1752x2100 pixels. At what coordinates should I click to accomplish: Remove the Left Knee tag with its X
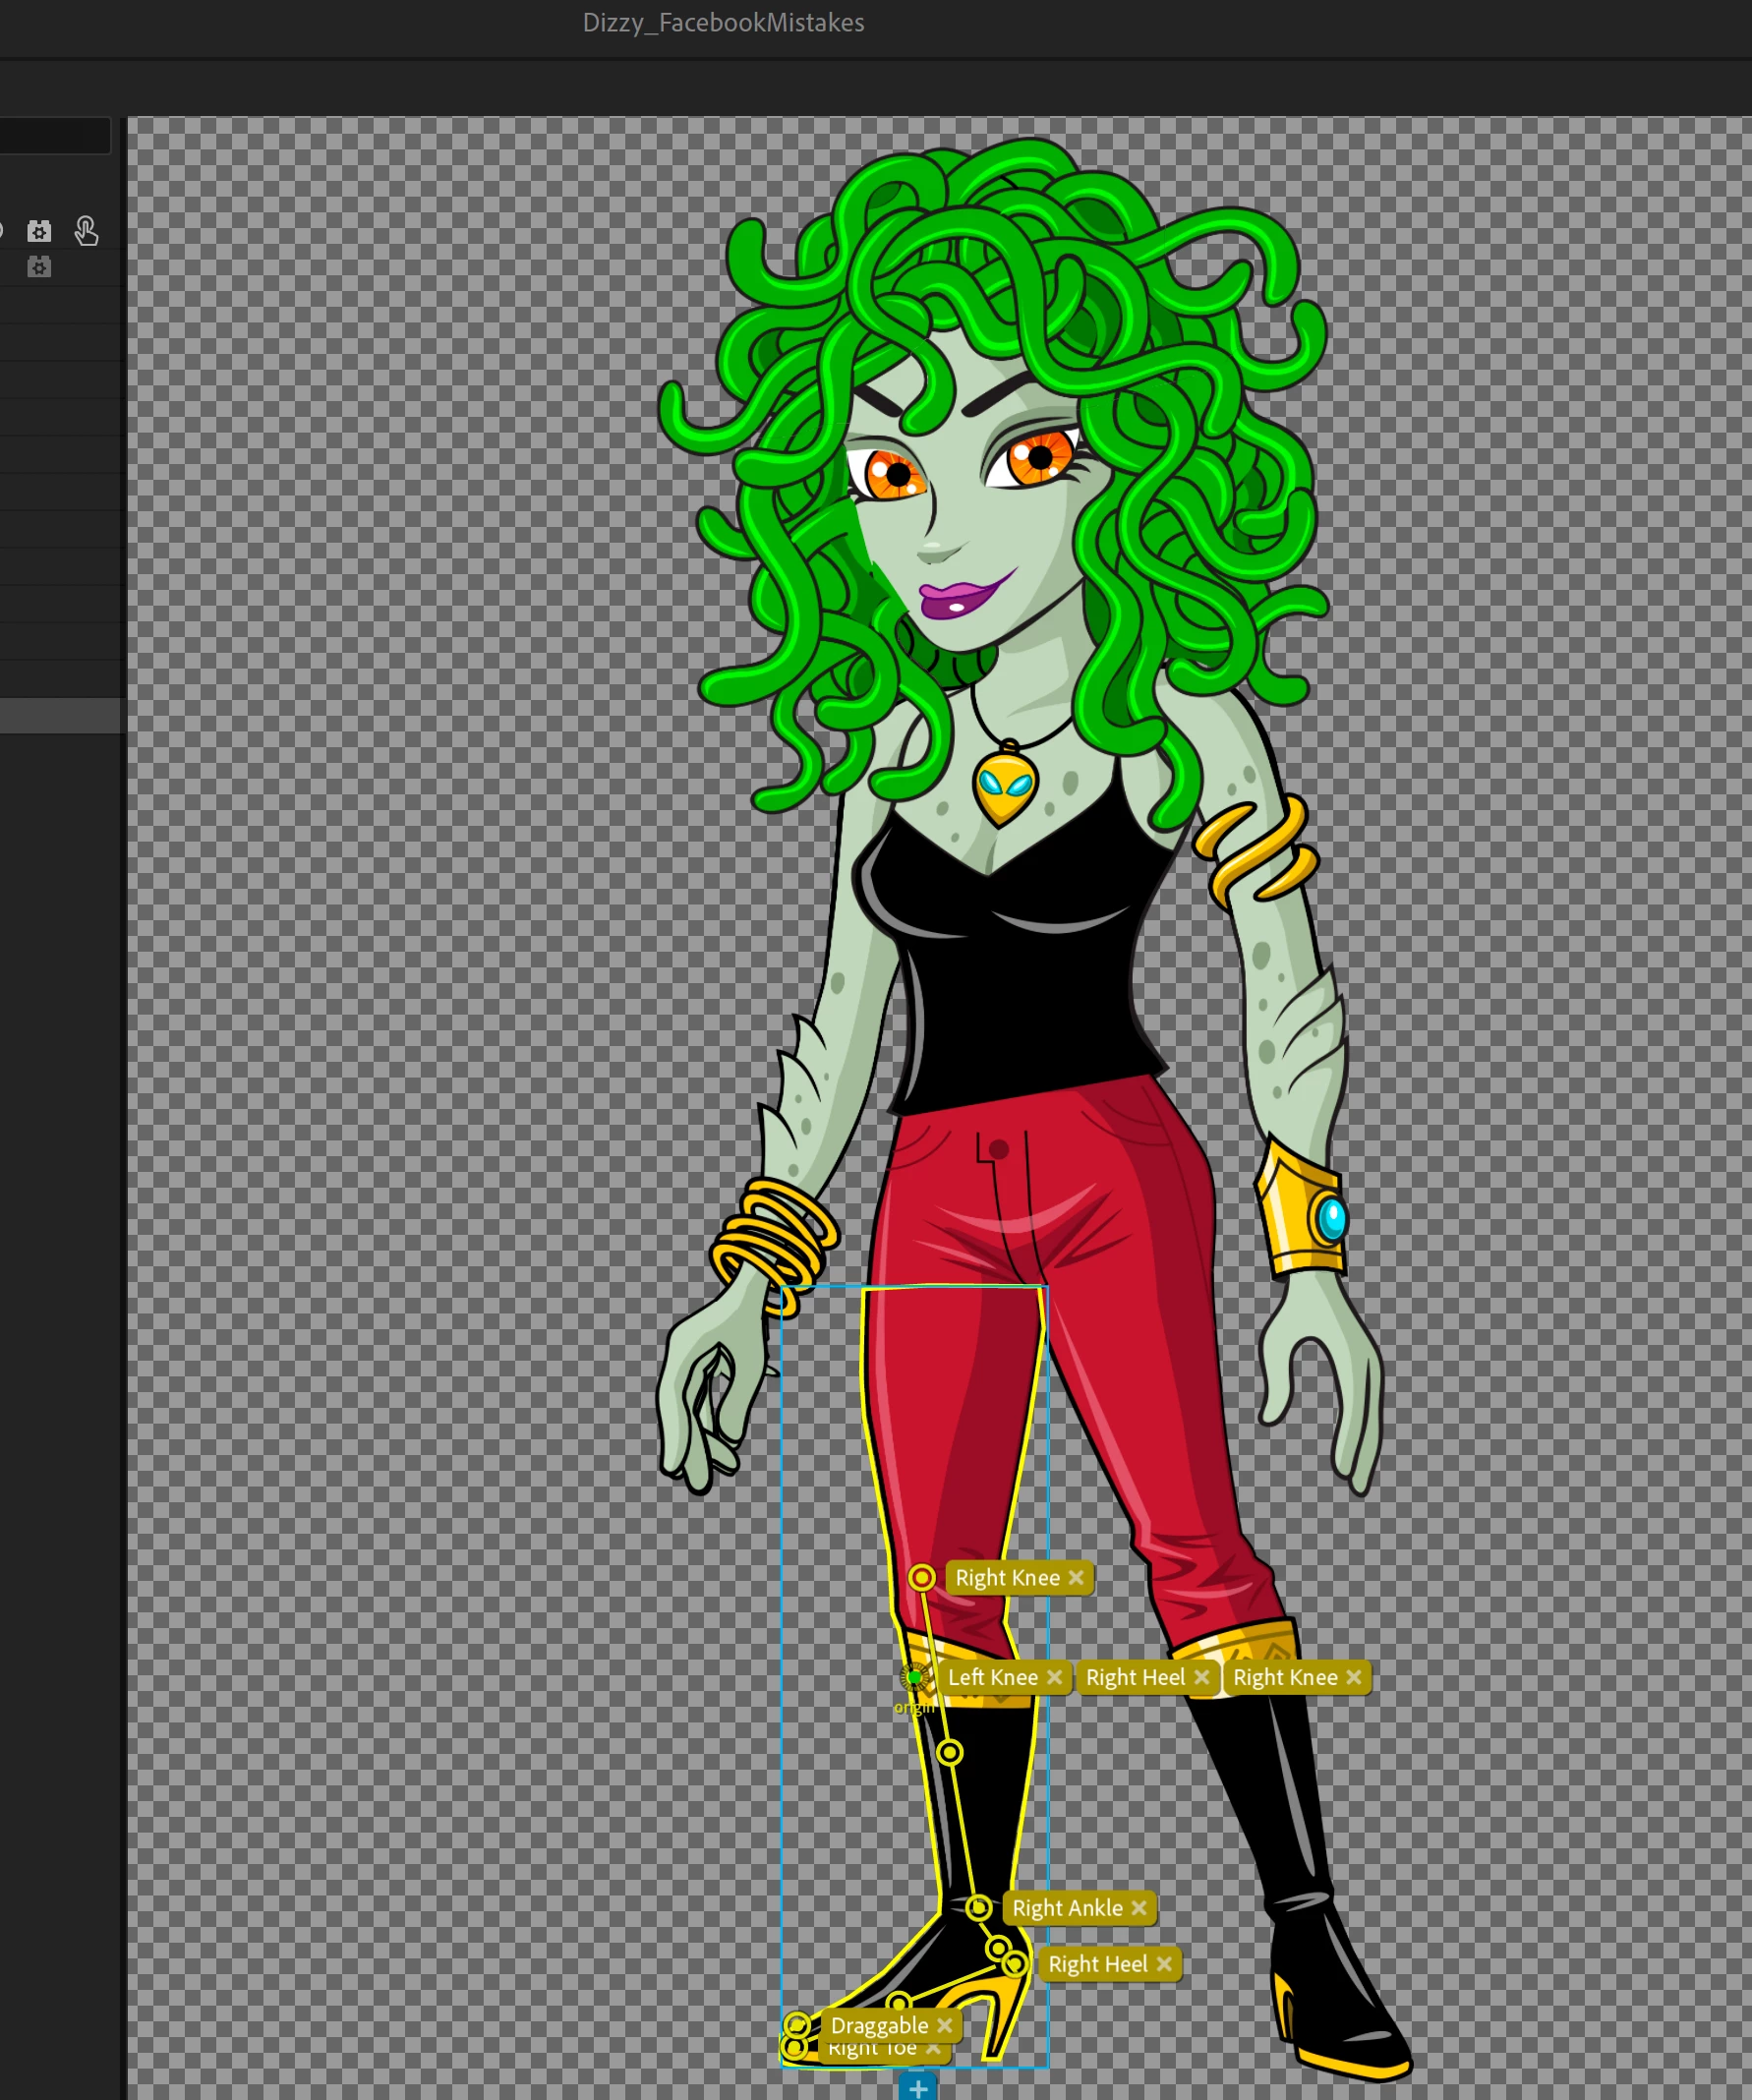(x=1054, y=1677)
